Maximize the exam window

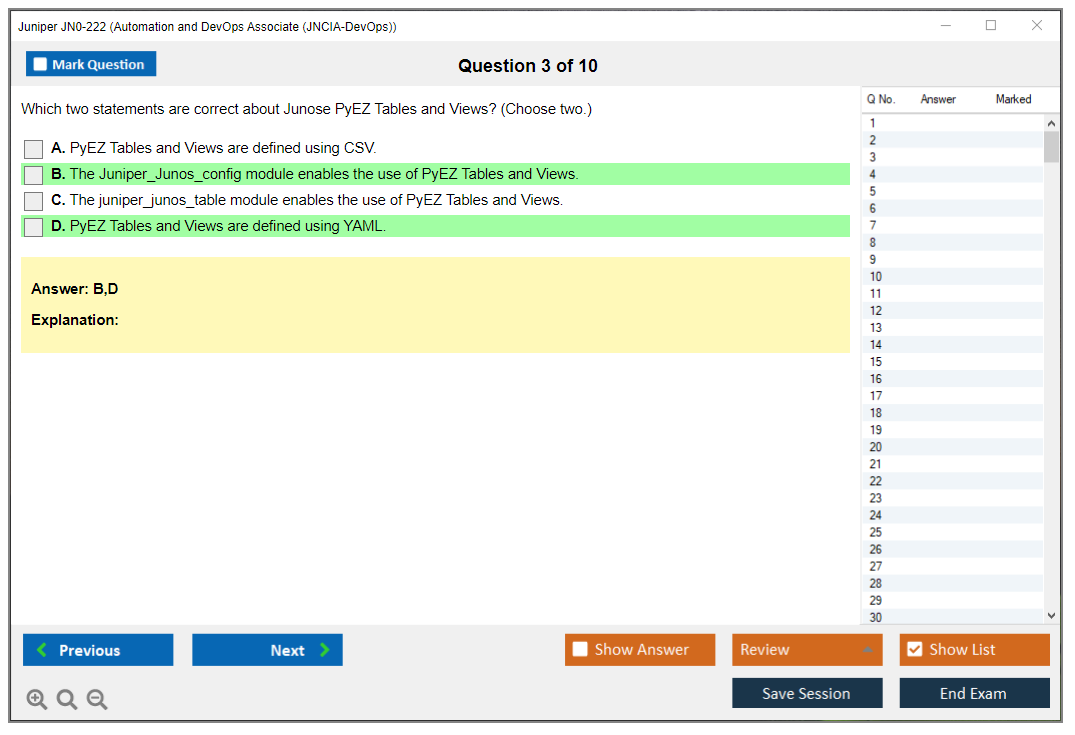[991, 26]
